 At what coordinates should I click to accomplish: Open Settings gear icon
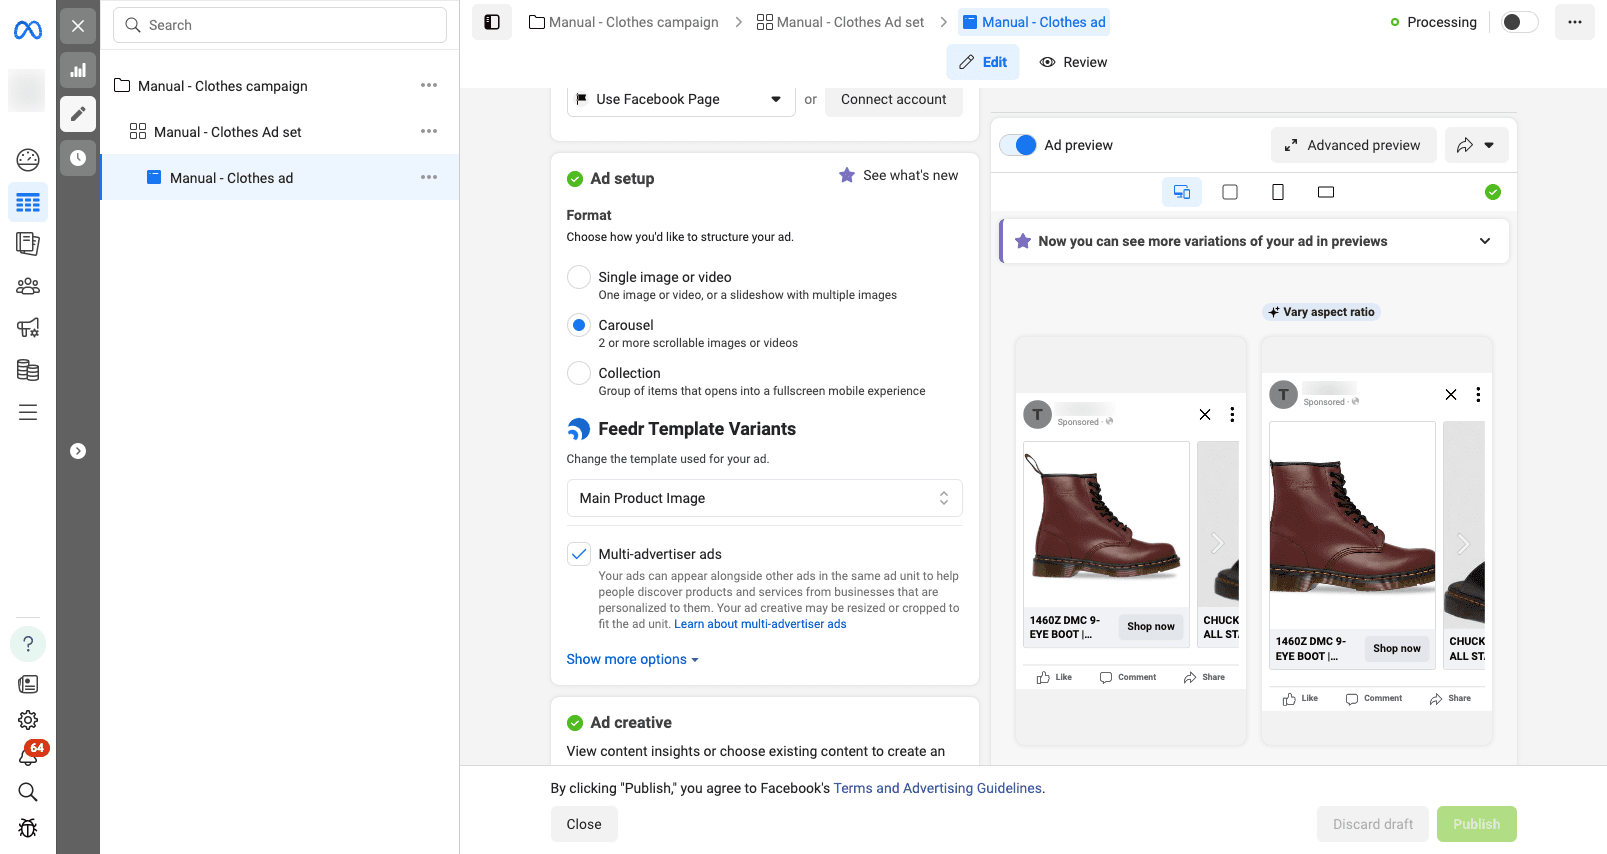pyautogui.click(x=28, y=720)
